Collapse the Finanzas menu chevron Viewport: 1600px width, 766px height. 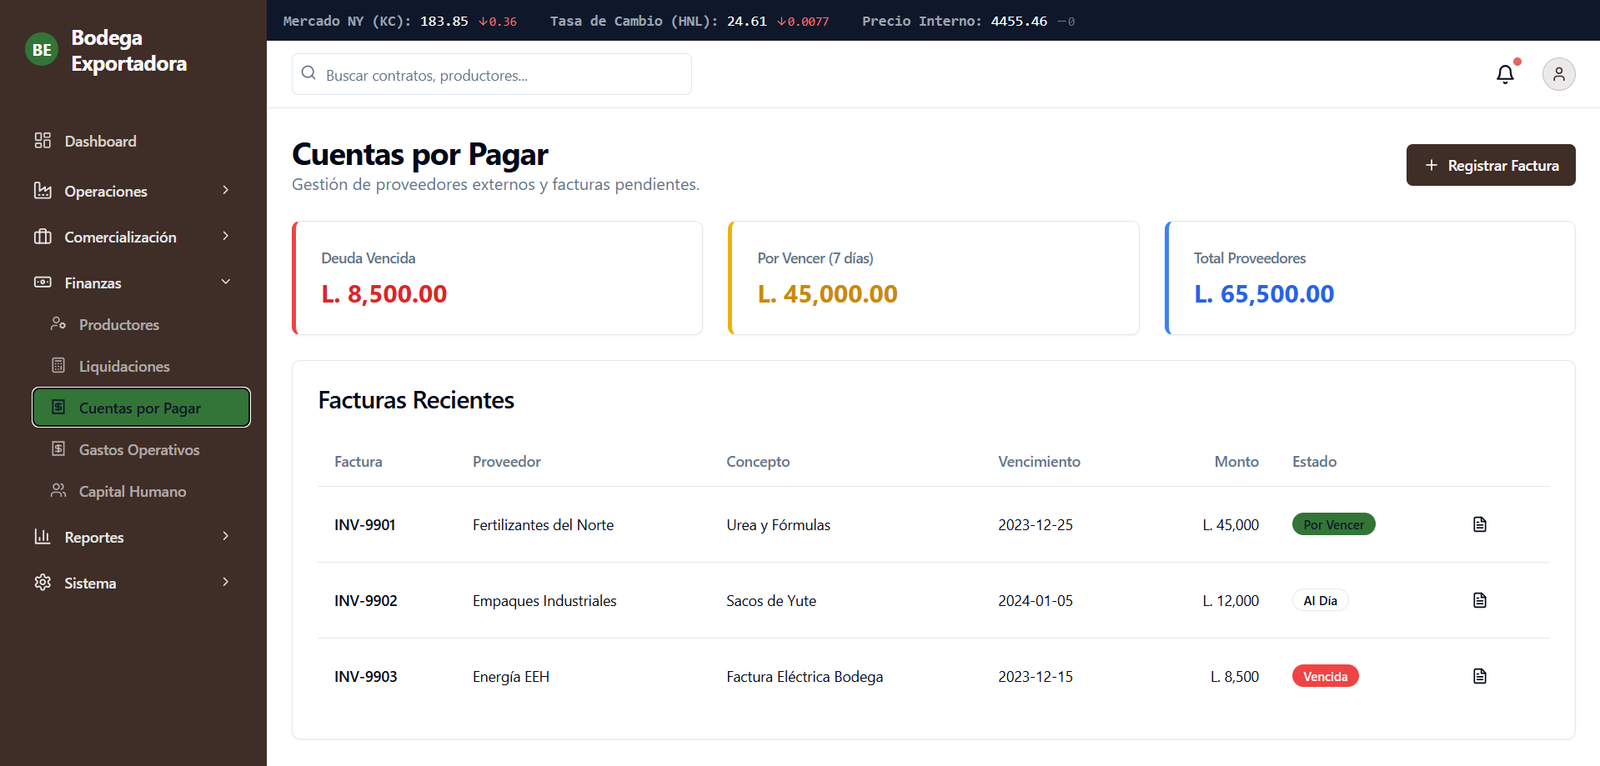[225, 282]
